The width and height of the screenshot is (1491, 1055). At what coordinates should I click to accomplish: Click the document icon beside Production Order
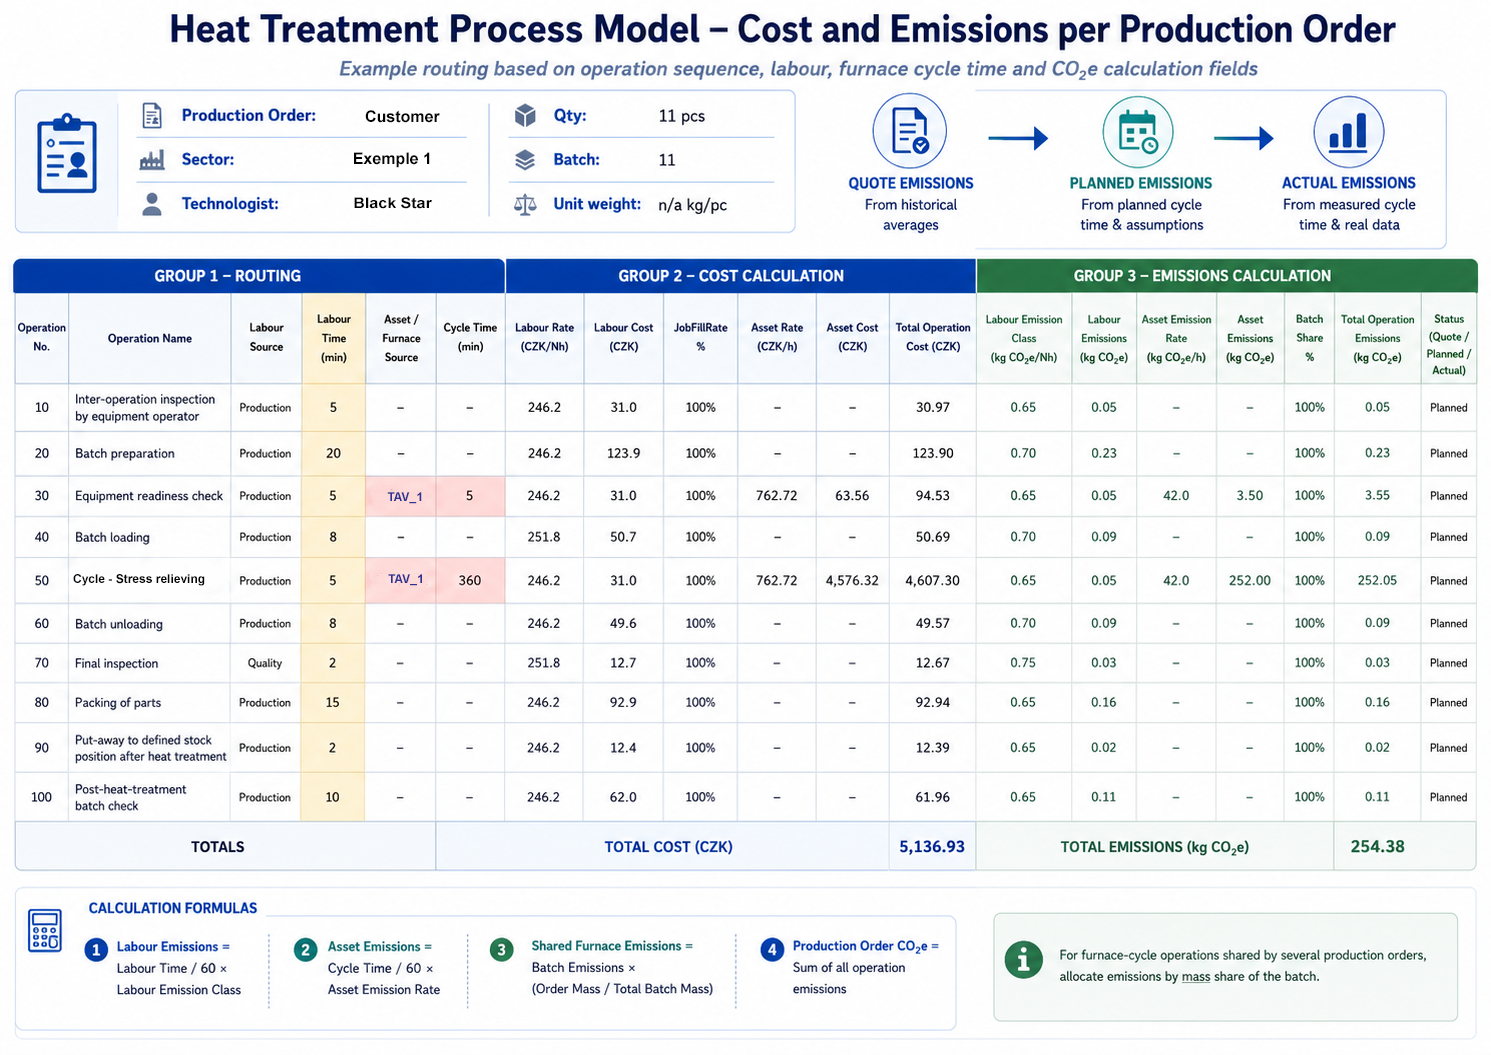point(152,116)
